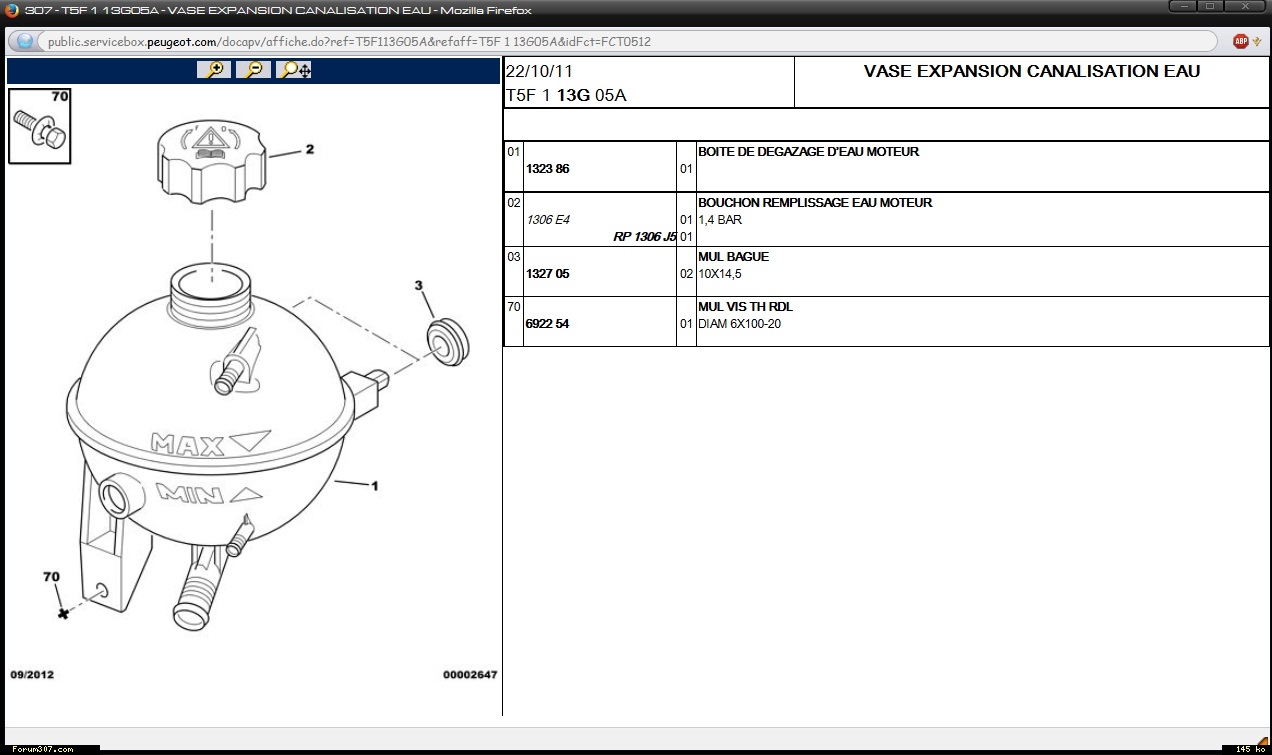Select part number 6922 54
Image resolution: width=1272 pixels, height=755 pixels.
coord(547,324)
